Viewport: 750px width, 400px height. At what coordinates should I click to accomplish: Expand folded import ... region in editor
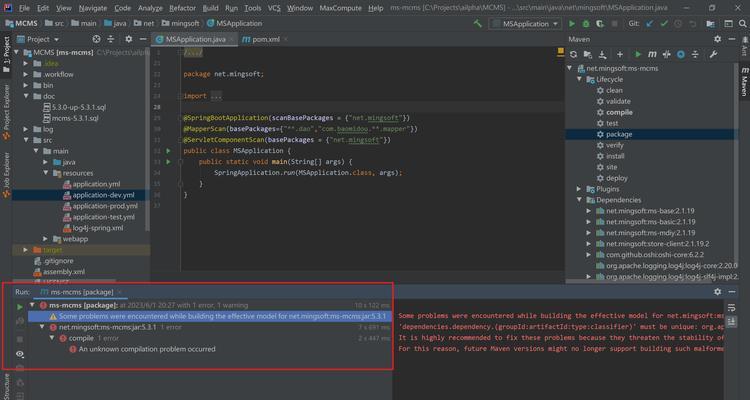tap(216, 96)
